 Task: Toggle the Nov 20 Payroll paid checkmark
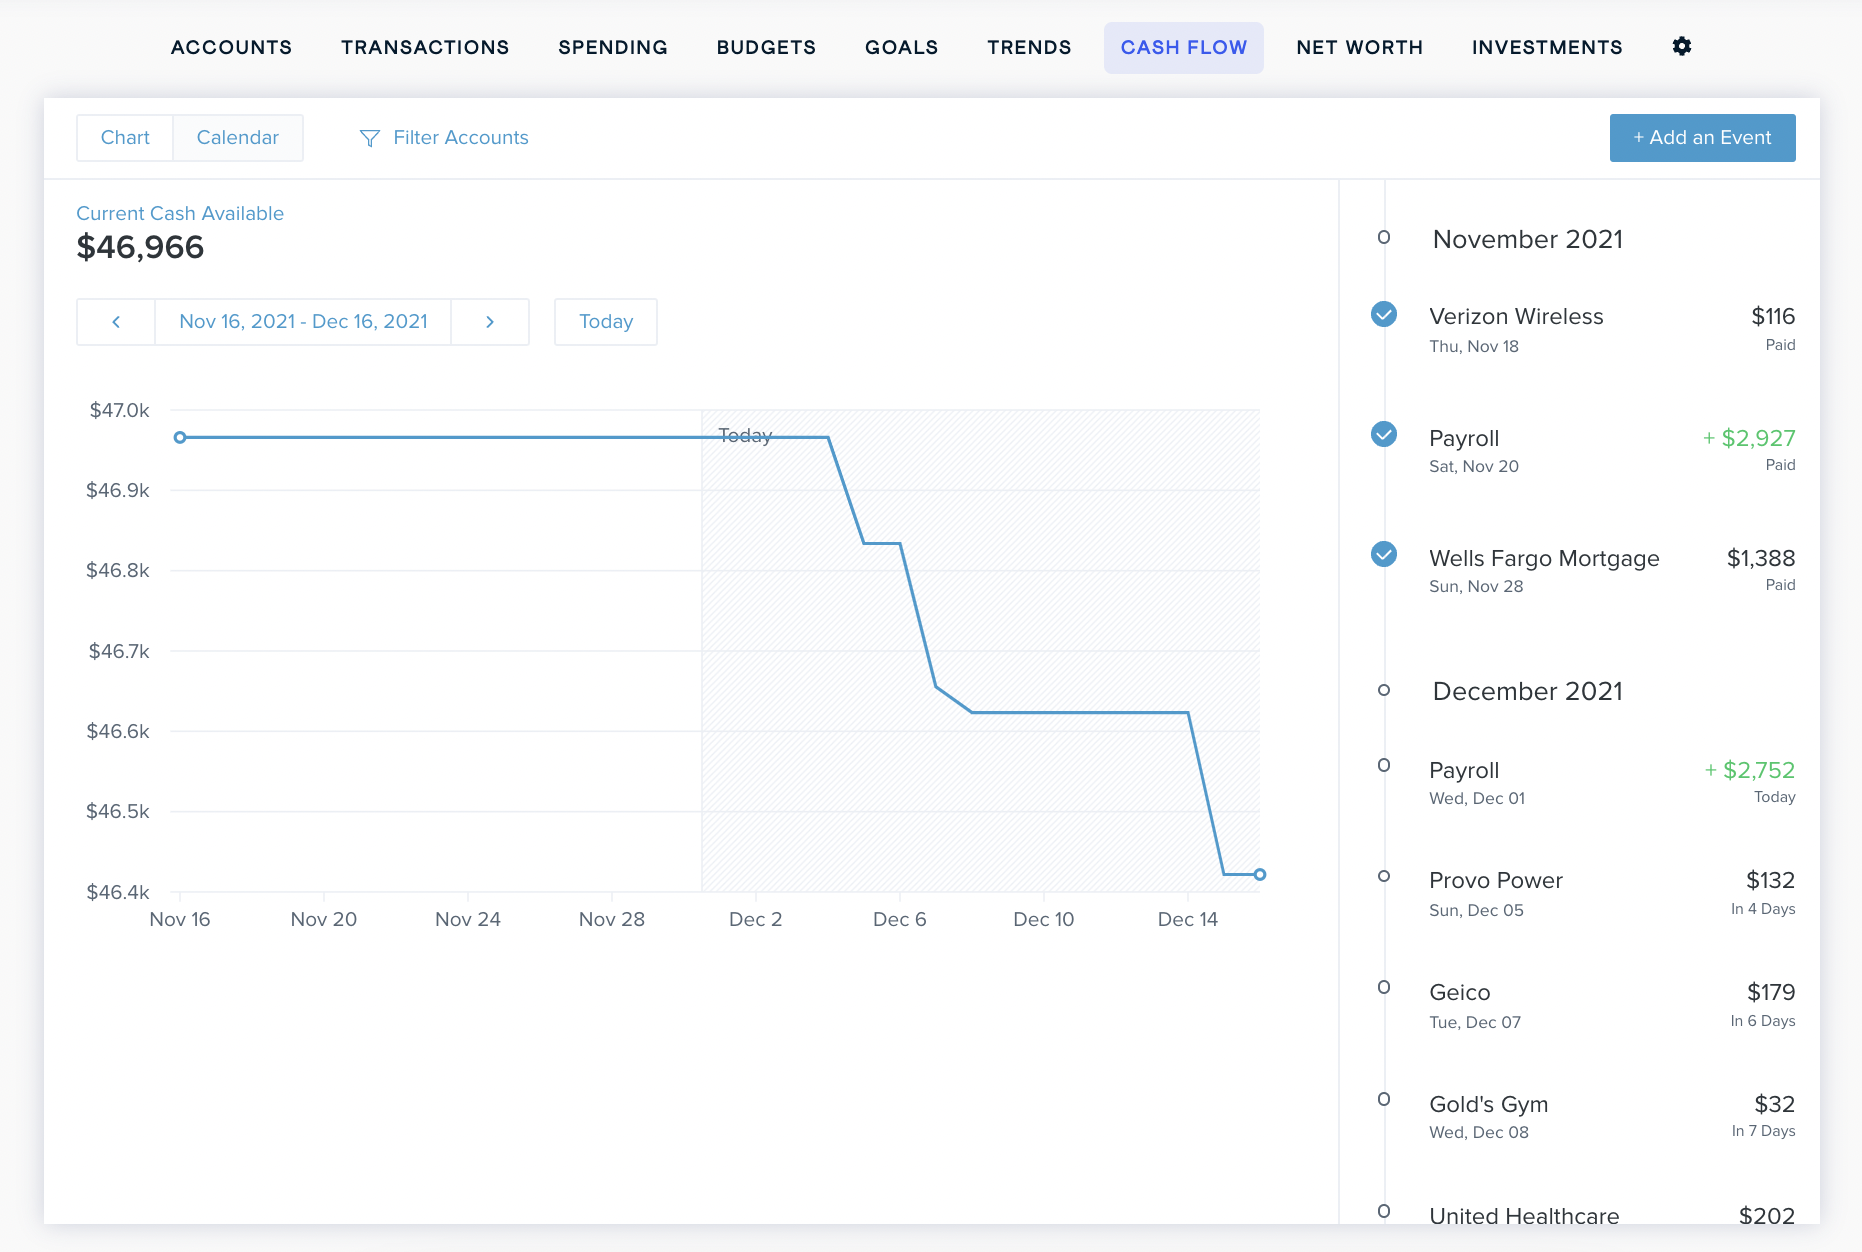pos(1384,434)
